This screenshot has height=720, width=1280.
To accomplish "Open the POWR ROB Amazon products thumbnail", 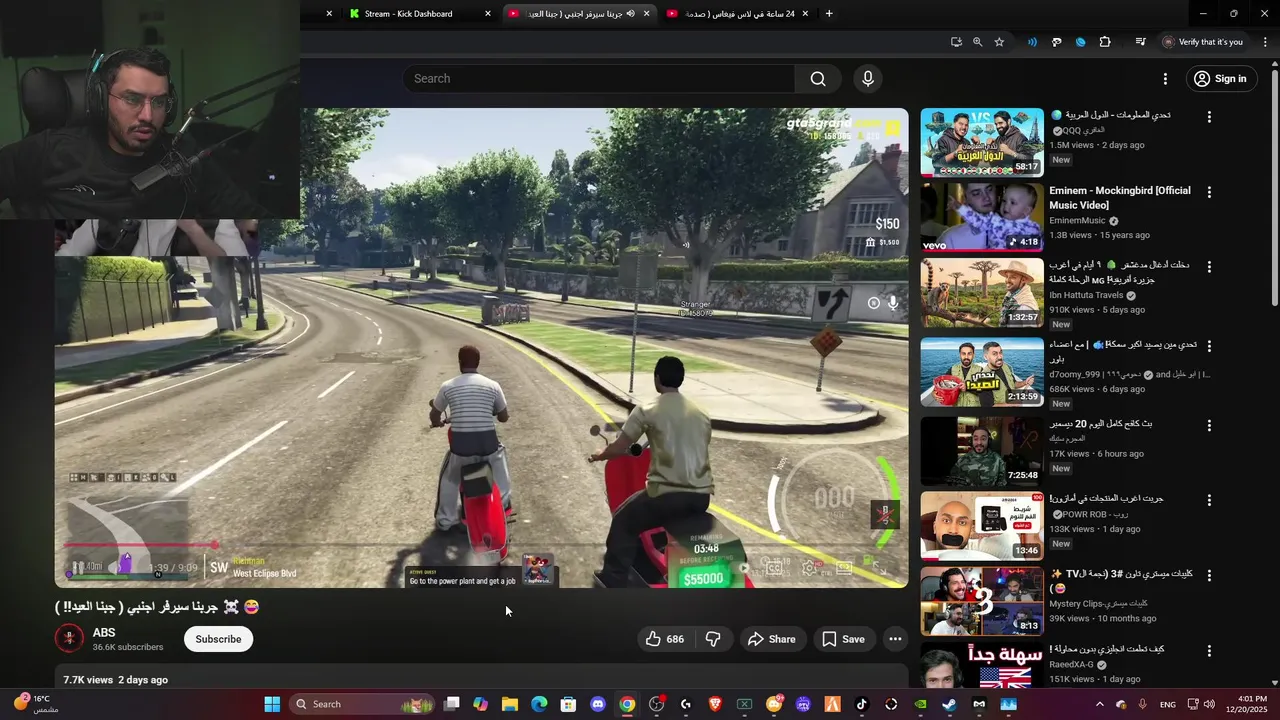I will coord(982,526).
